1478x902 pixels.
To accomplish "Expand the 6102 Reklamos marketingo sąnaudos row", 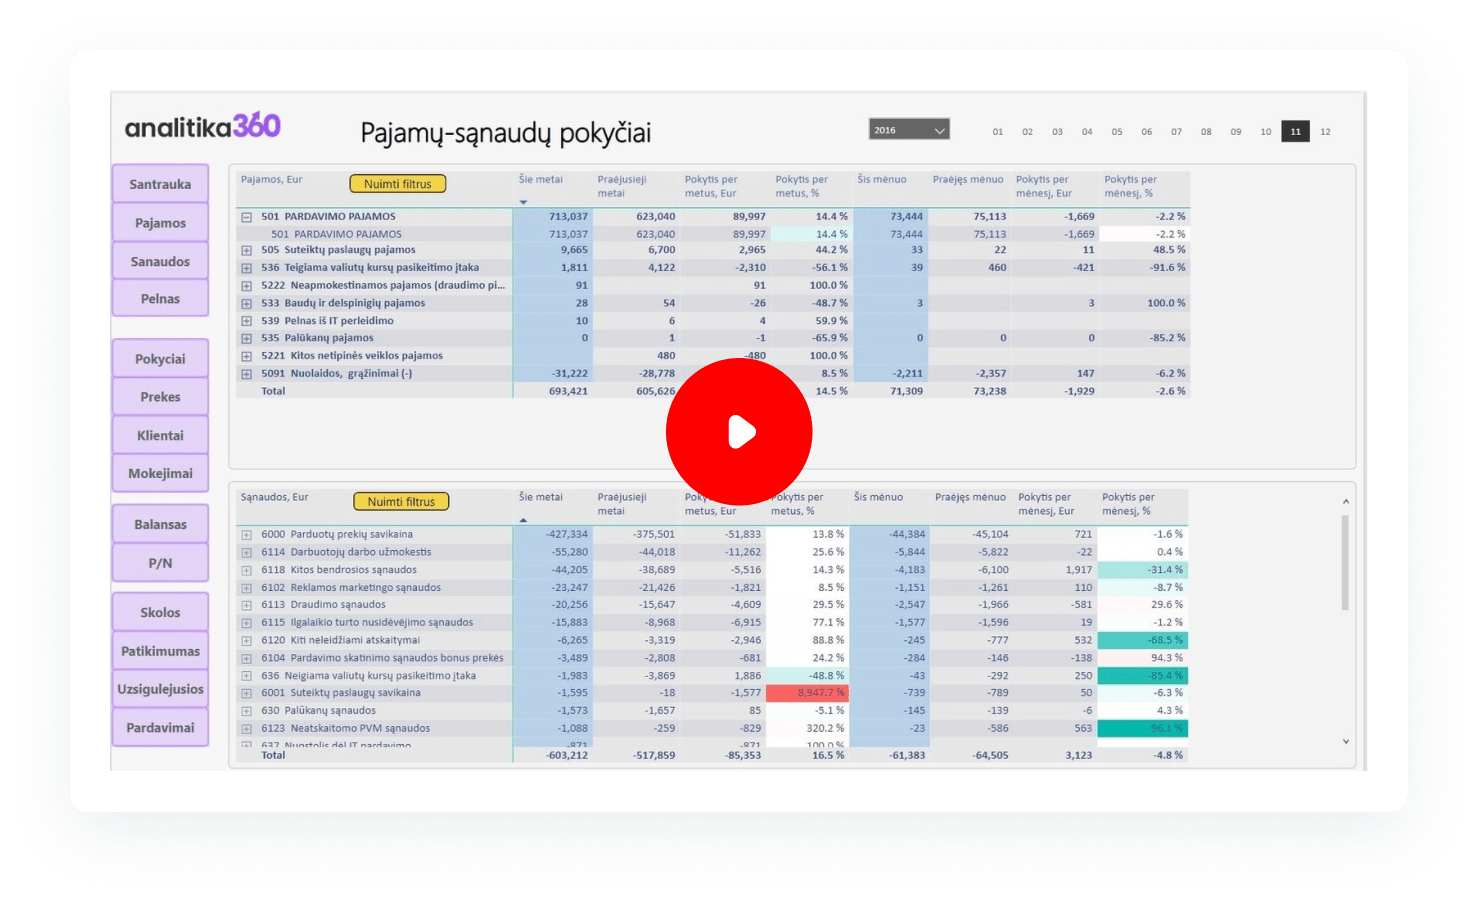I will point(246,588).
